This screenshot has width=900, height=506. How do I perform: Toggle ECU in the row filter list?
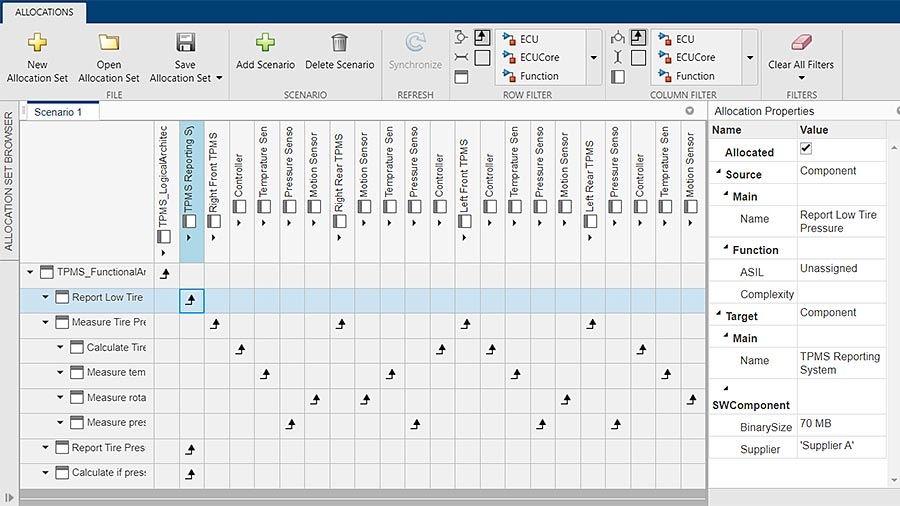[528, 39]
